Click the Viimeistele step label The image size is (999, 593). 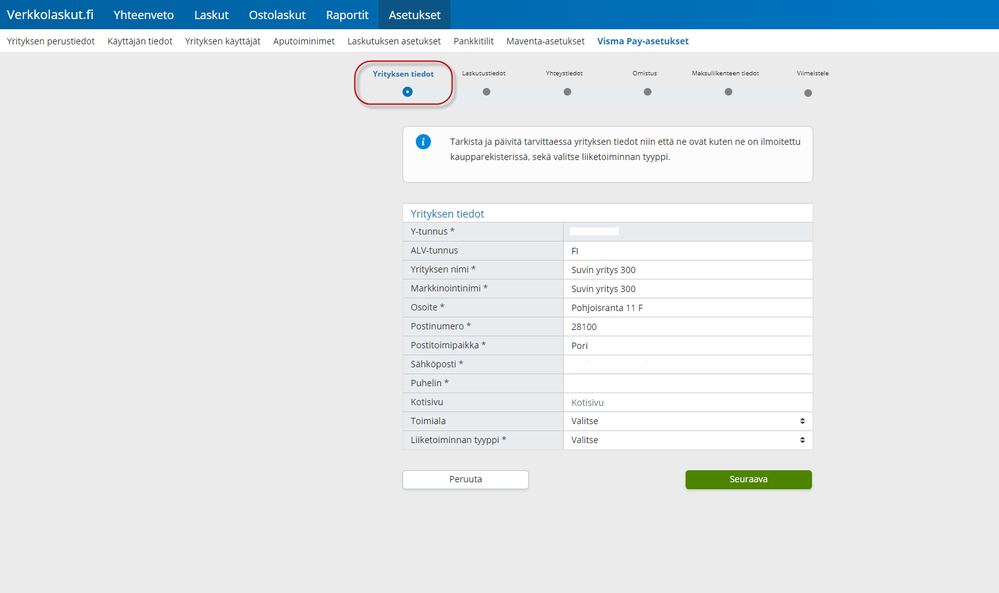coord(812,73)
